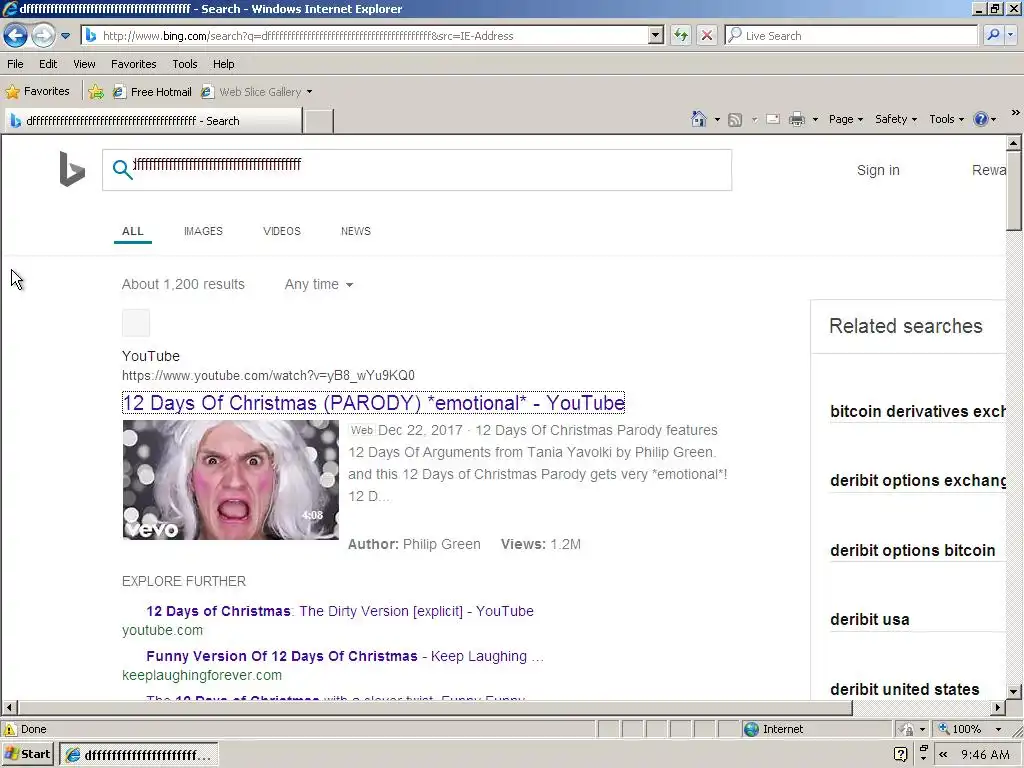1024x768 pixels.
Task: Click the blue Help question mark icon
Action: tap(980, 119)
